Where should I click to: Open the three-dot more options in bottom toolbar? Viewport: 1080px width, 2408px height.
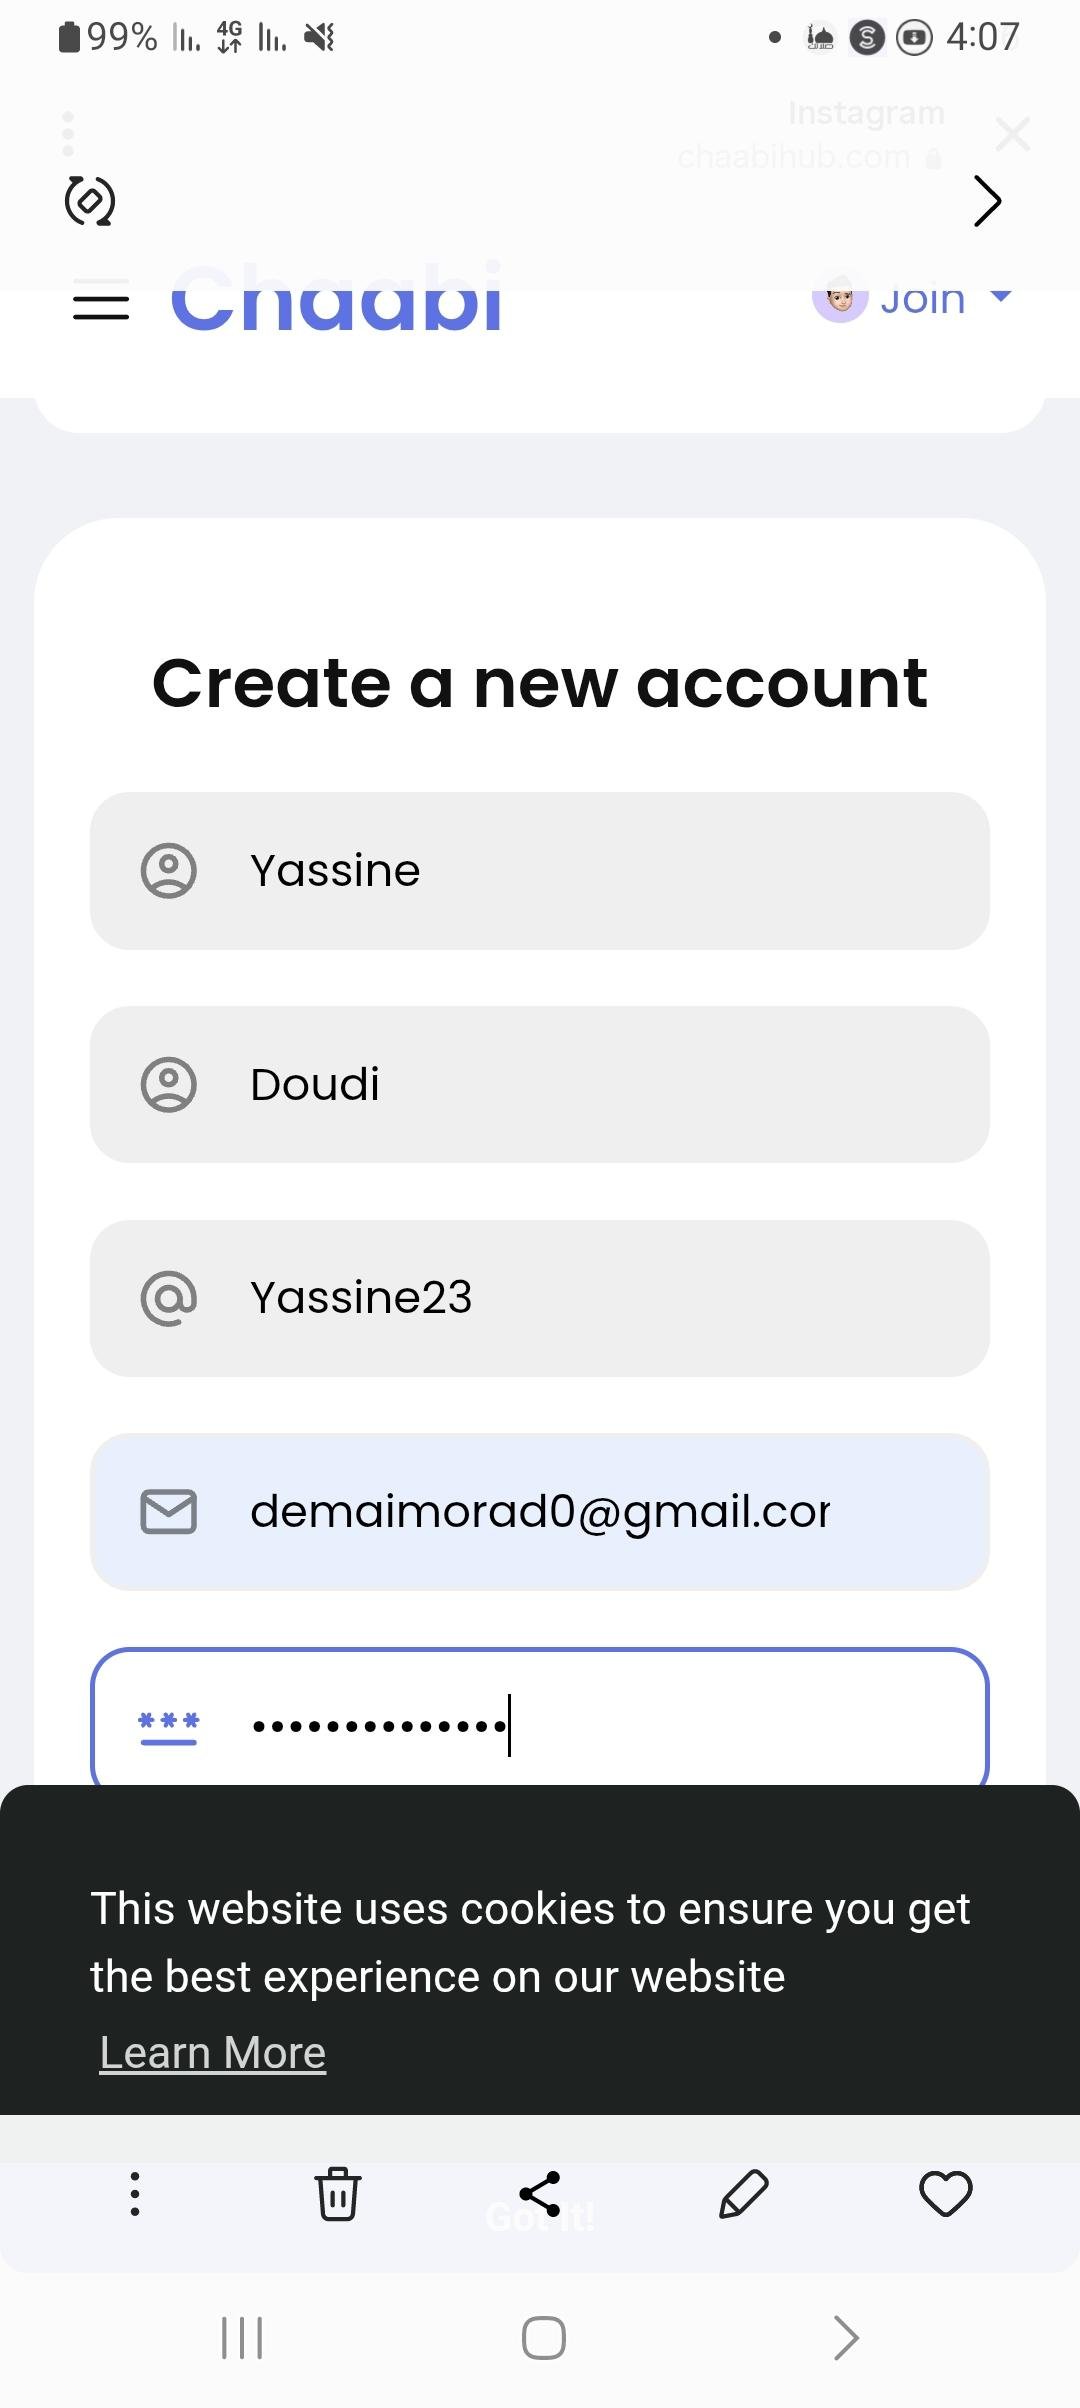135,2194
